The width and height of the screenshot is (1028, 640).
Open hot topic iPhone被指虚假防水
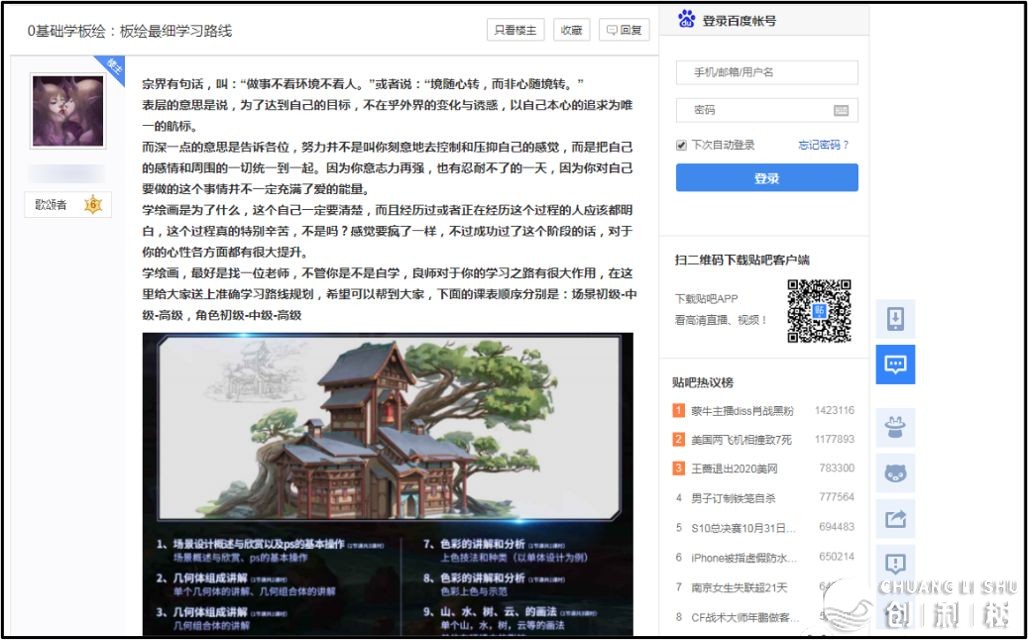[744, 557]
